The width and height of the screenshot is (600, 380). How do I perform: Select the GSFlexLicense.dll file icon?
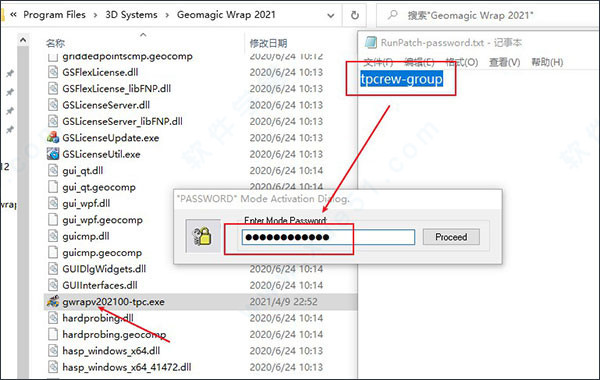(53, 72)
